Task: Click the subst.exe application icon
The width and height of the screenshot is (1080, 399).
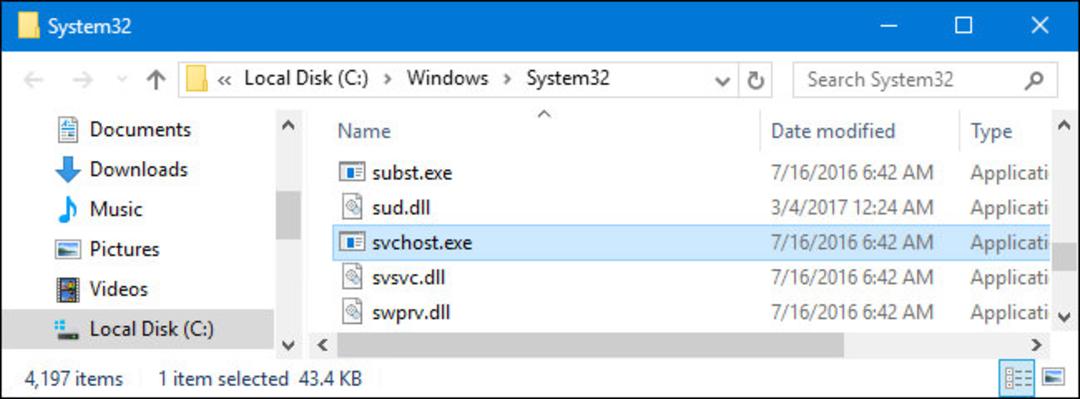Action: (x=352, y=172)
